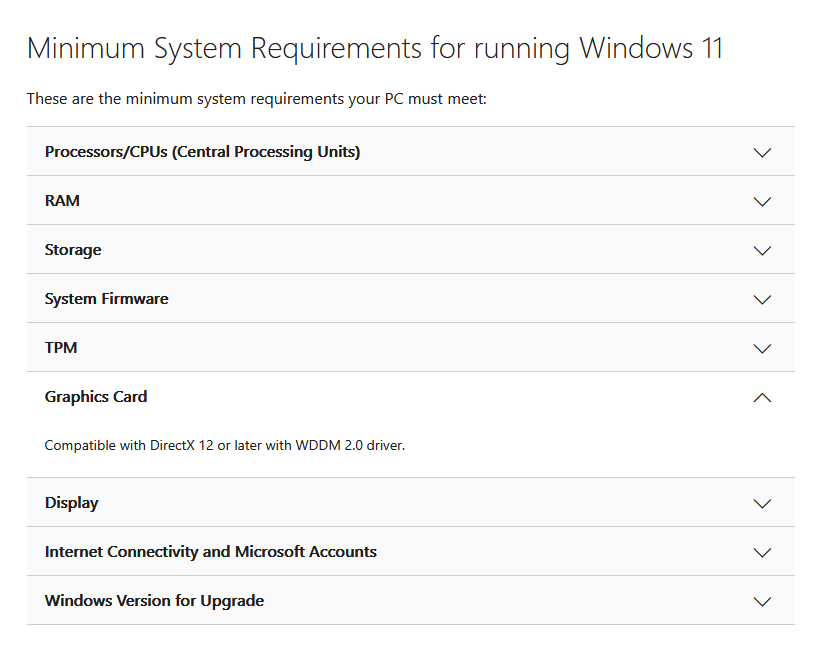Open the Storage accordion label
The image size is (824, 664).
[73, 250]
